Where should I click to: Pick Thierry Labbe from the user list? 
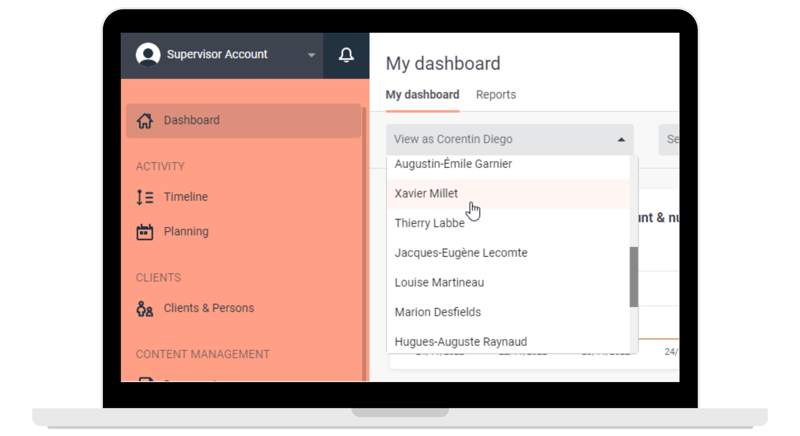tap(430, 223)
